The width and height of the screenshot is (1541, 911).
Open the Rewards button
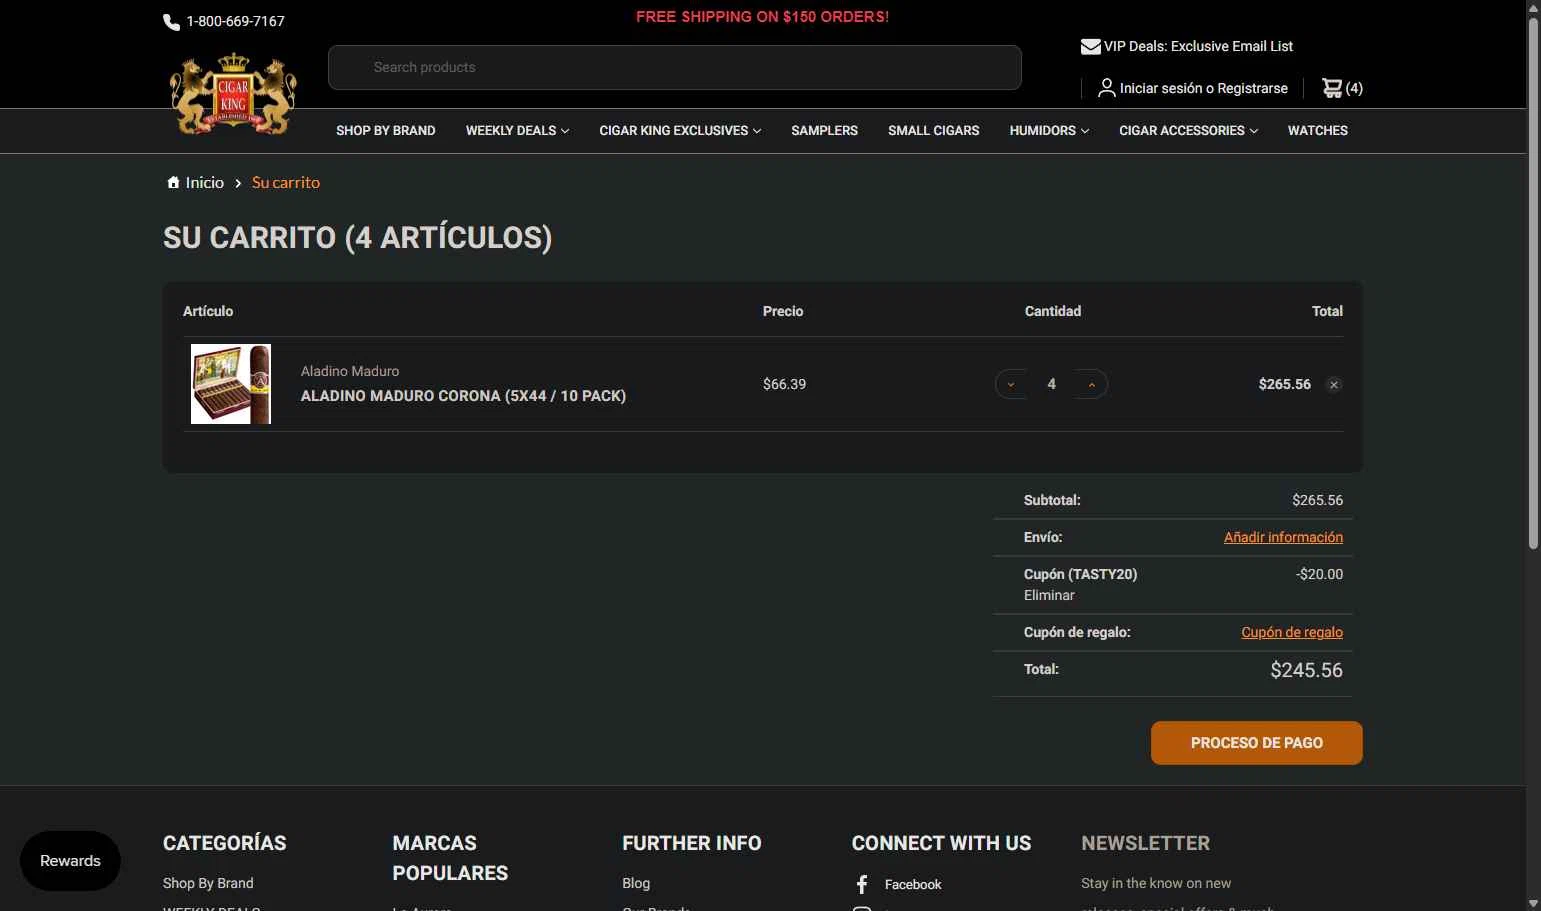click(70, 861)
